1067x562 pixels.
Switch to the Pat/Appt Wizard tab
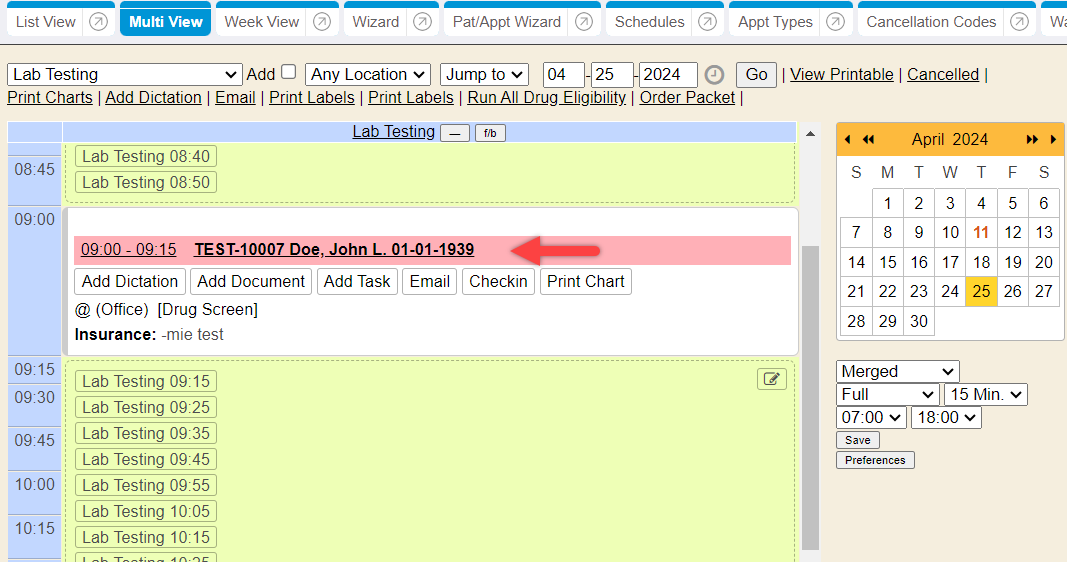[x=506, y=22]
